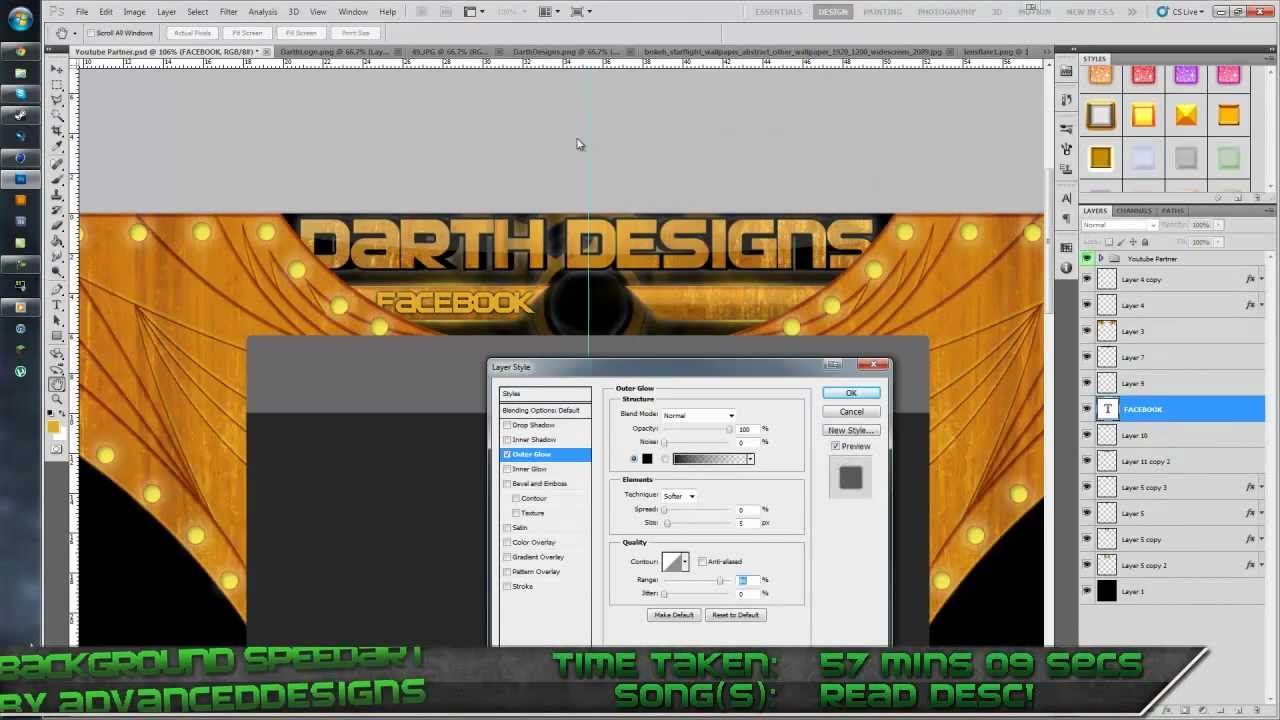The height and width of the screenshot is (720, 1280).
Task: Click the New Style button
Action: [x=851, y=430]
